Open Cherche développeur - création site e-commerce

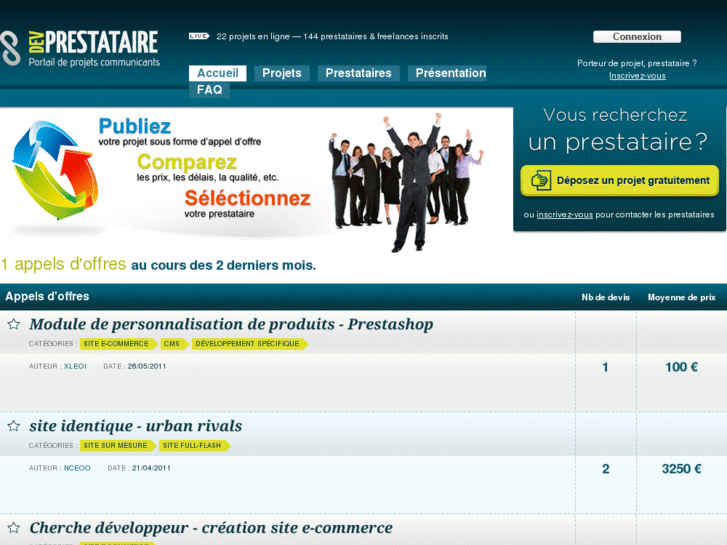point(211,528)
